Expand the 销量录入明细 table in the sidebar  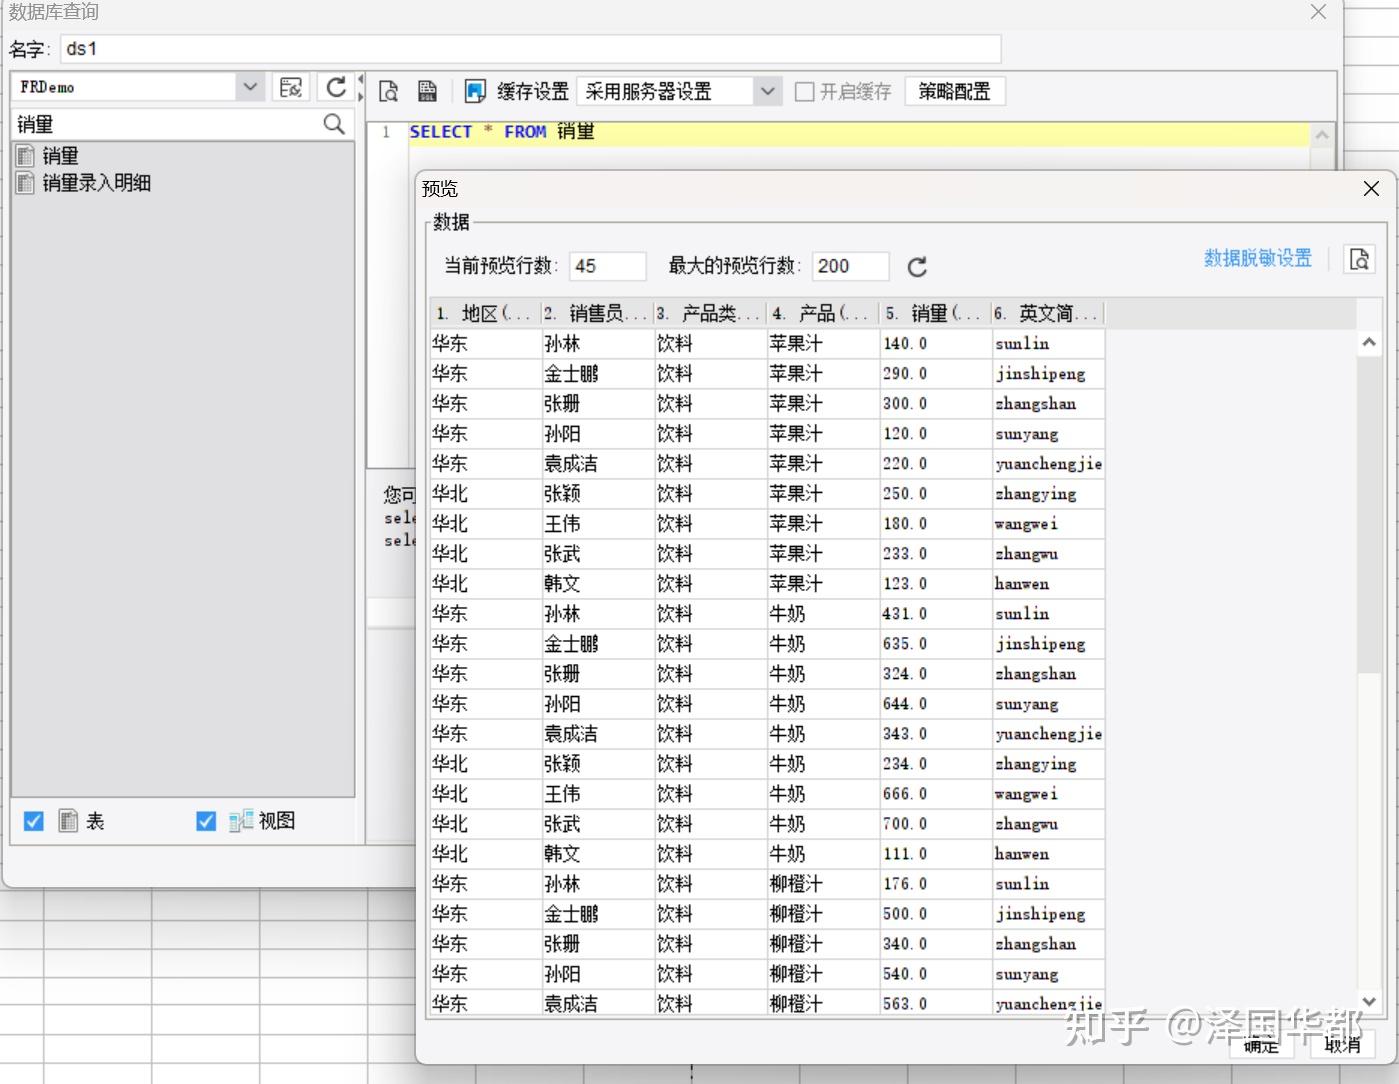(x=97, y=183)
